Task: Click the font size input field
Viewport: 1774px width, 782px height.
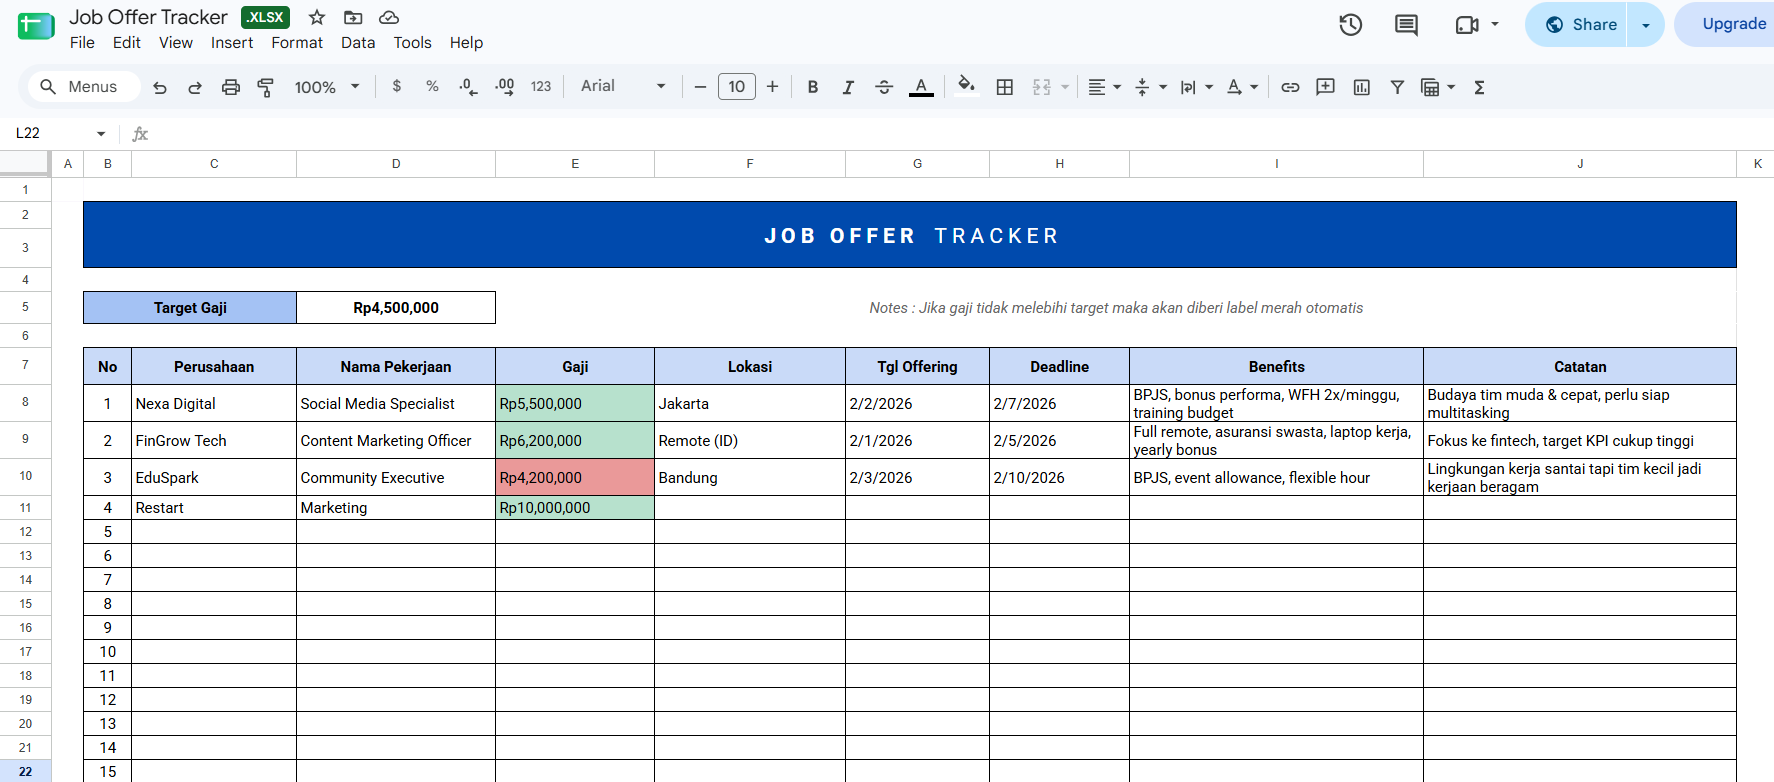Action: point(737,87)
